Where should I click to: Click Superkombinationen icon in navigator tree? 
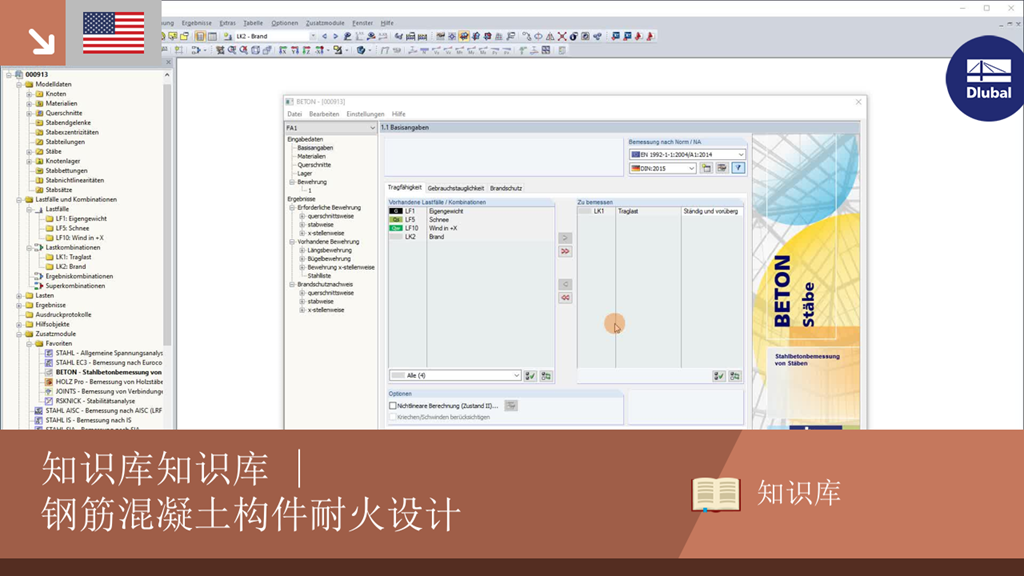tap(39, 286)
